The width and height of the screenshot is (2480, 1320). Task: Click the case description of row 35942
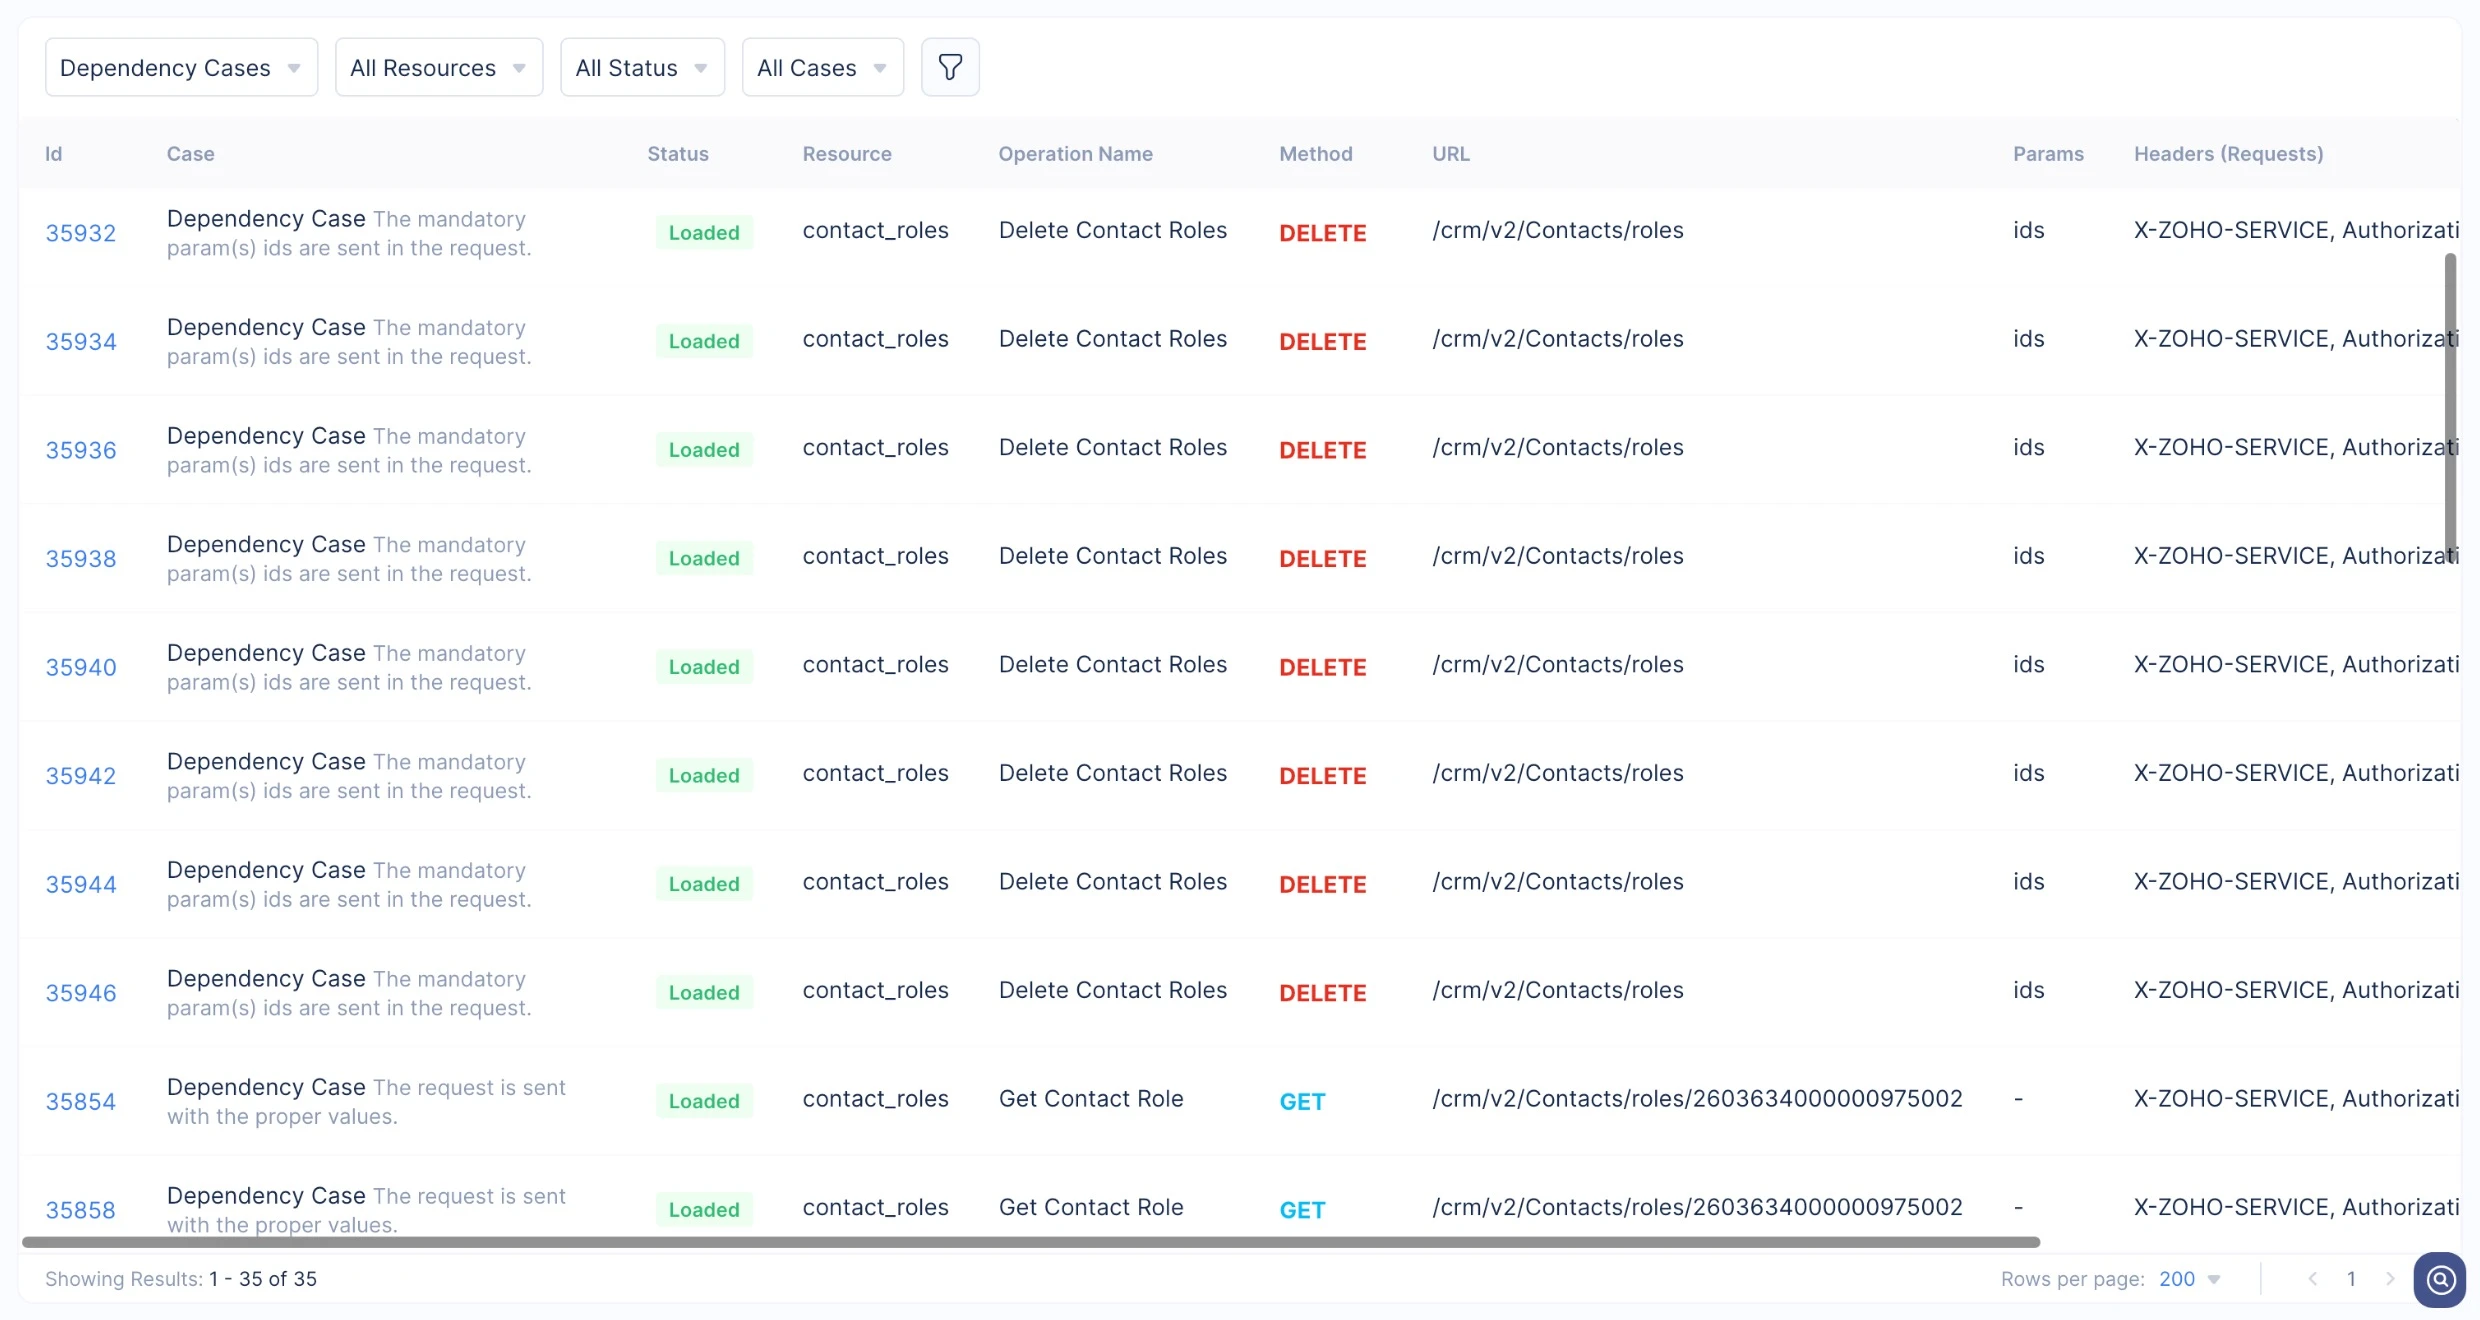pyautogui.click(x=349, y=776)
